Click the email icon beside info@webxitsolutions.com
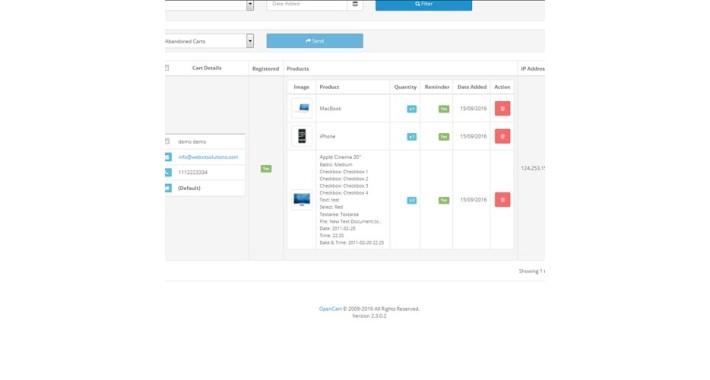 tap(168, 157)
